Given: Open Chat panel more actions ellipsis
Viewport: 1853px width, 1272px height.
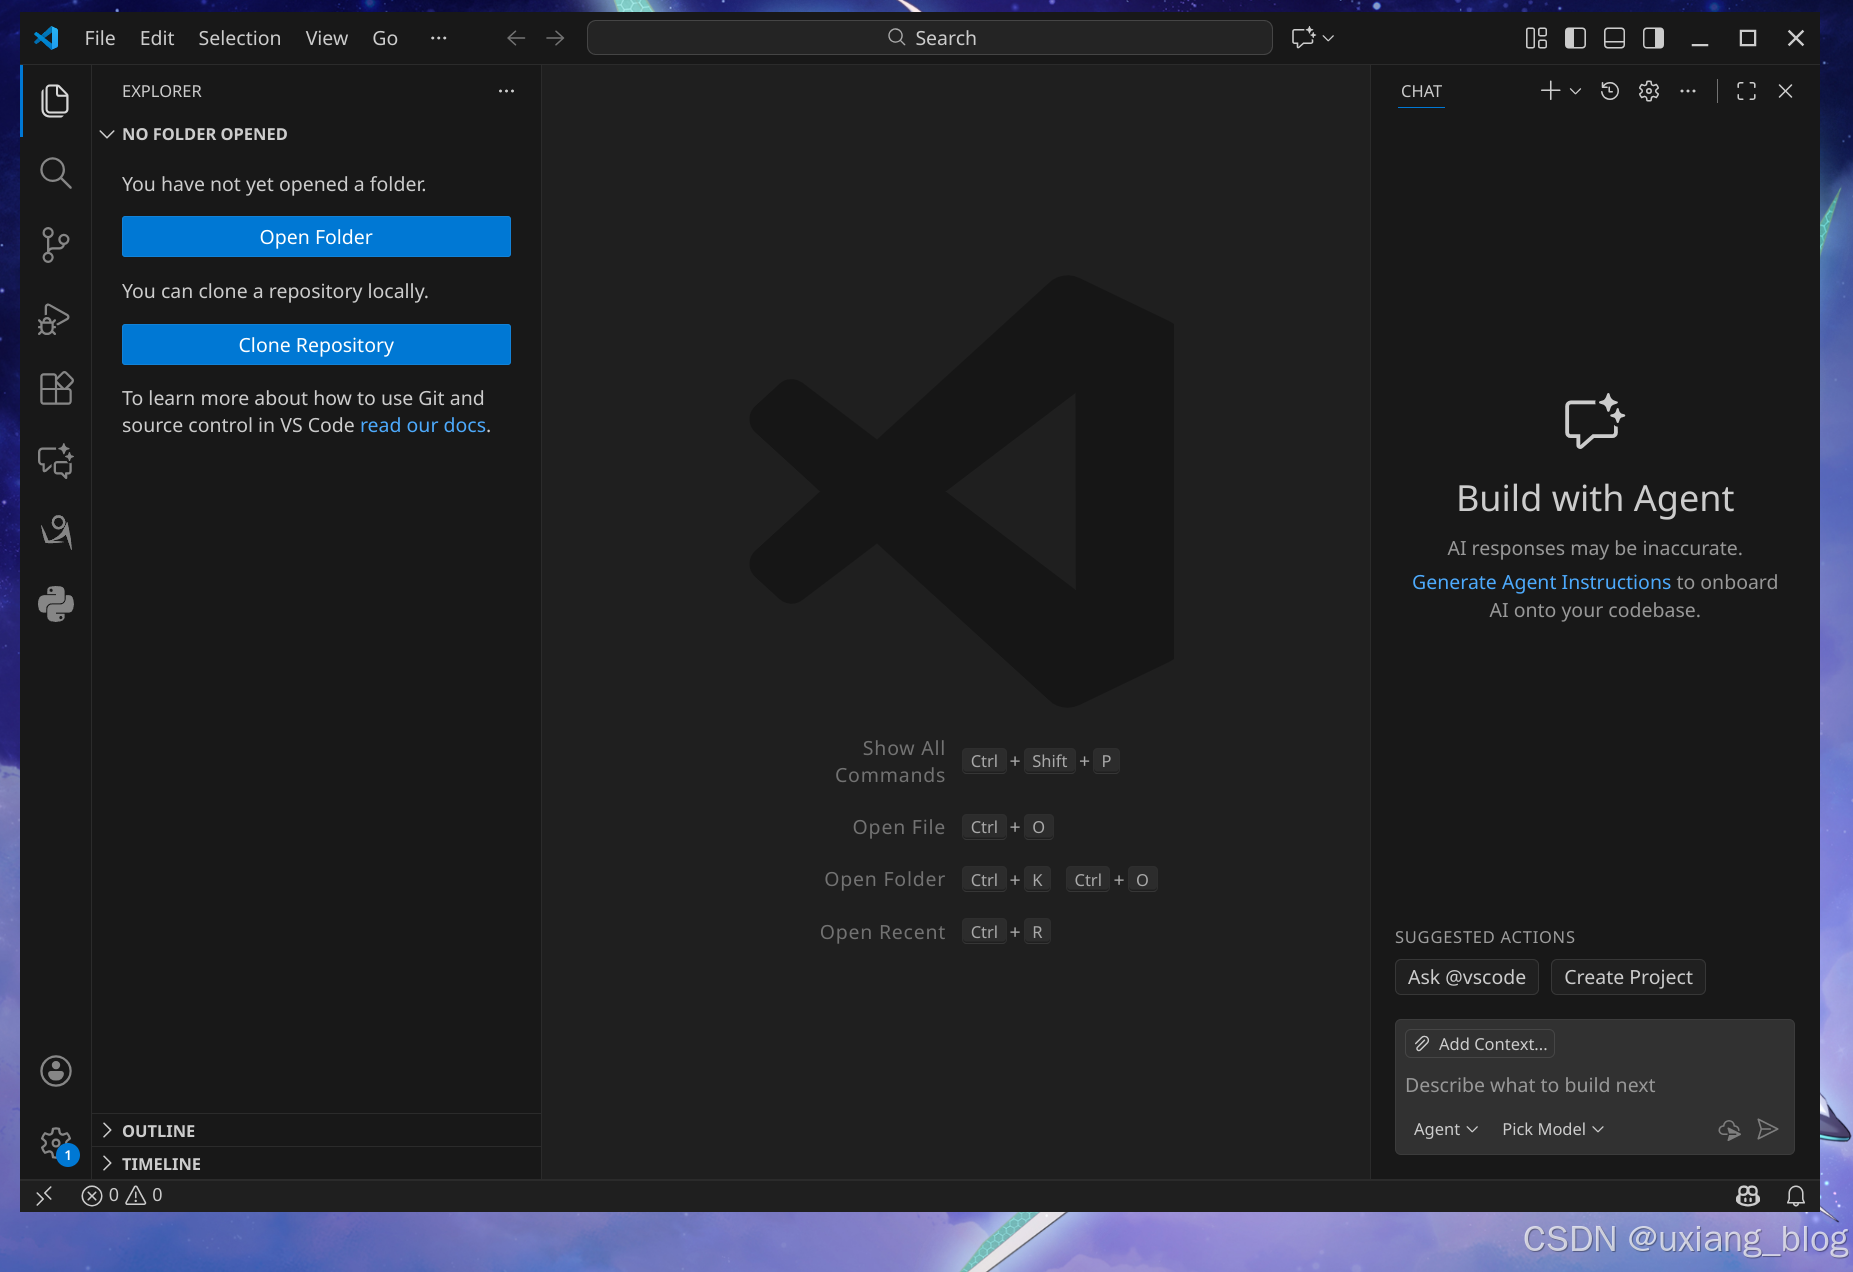Looking at the screenshot, I should click(1688, 91).
